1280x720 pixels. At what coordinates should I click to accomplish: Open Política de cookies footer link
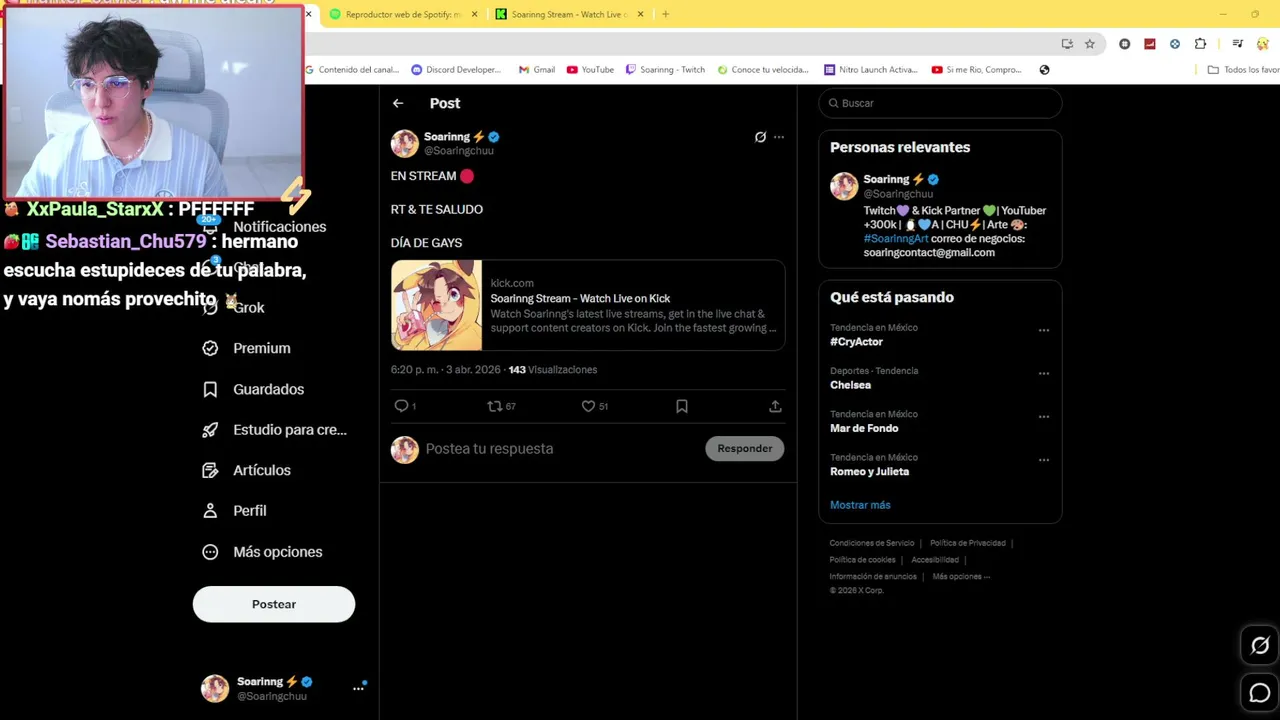pos(862,560)
